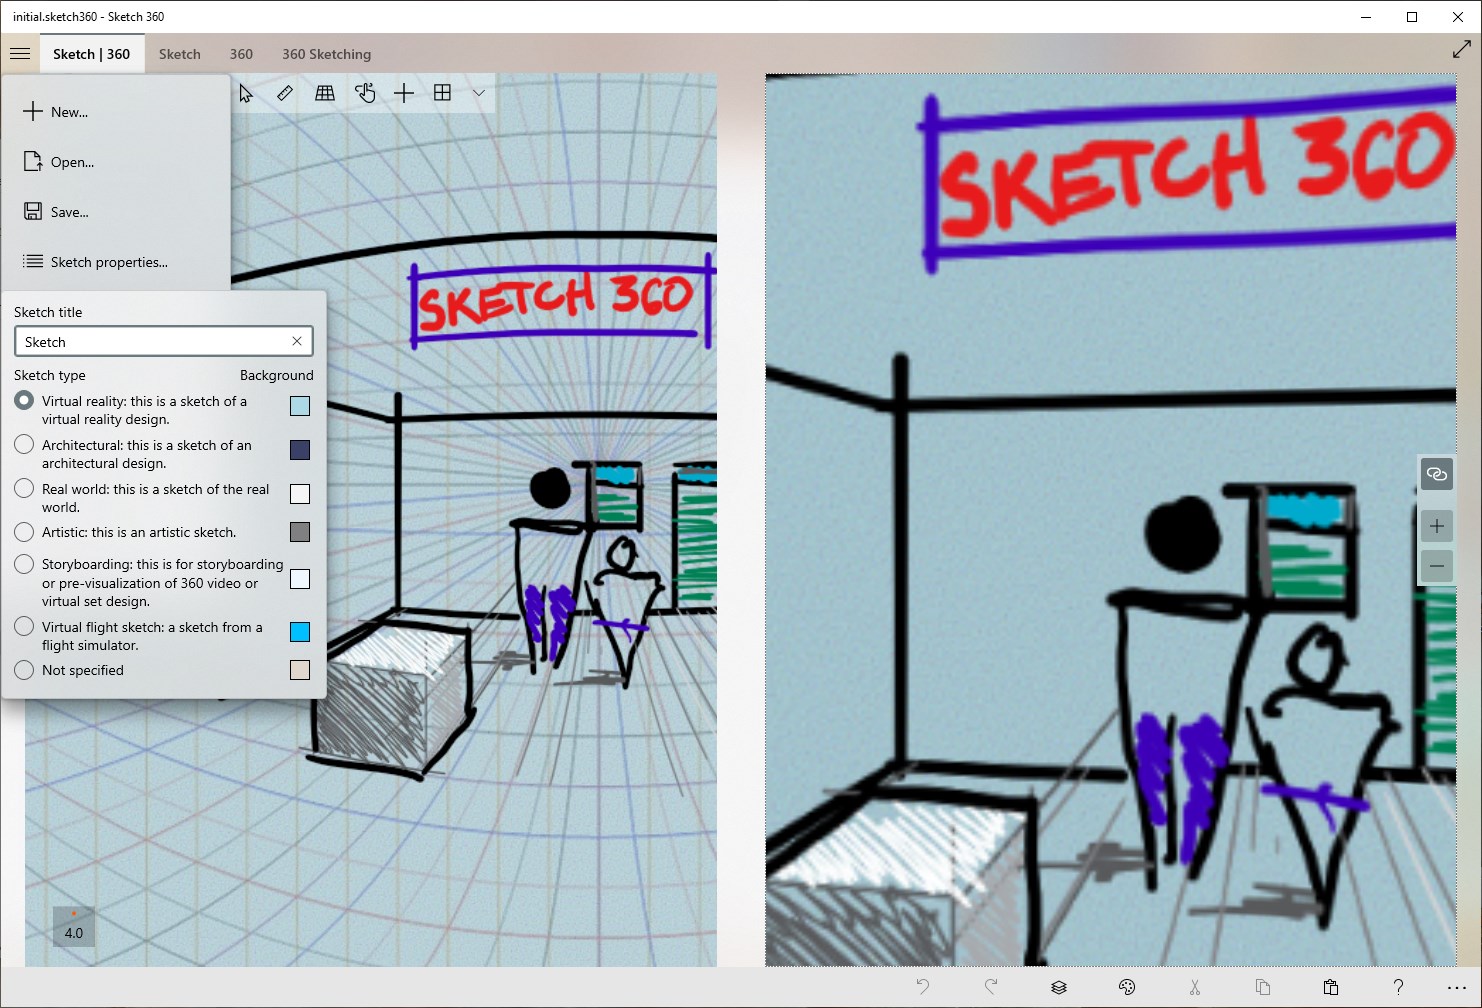The width and height of the screenshot is (1482, 1008).
Task: Switch to the Sketch tab
Action: (x=179, y=53)
